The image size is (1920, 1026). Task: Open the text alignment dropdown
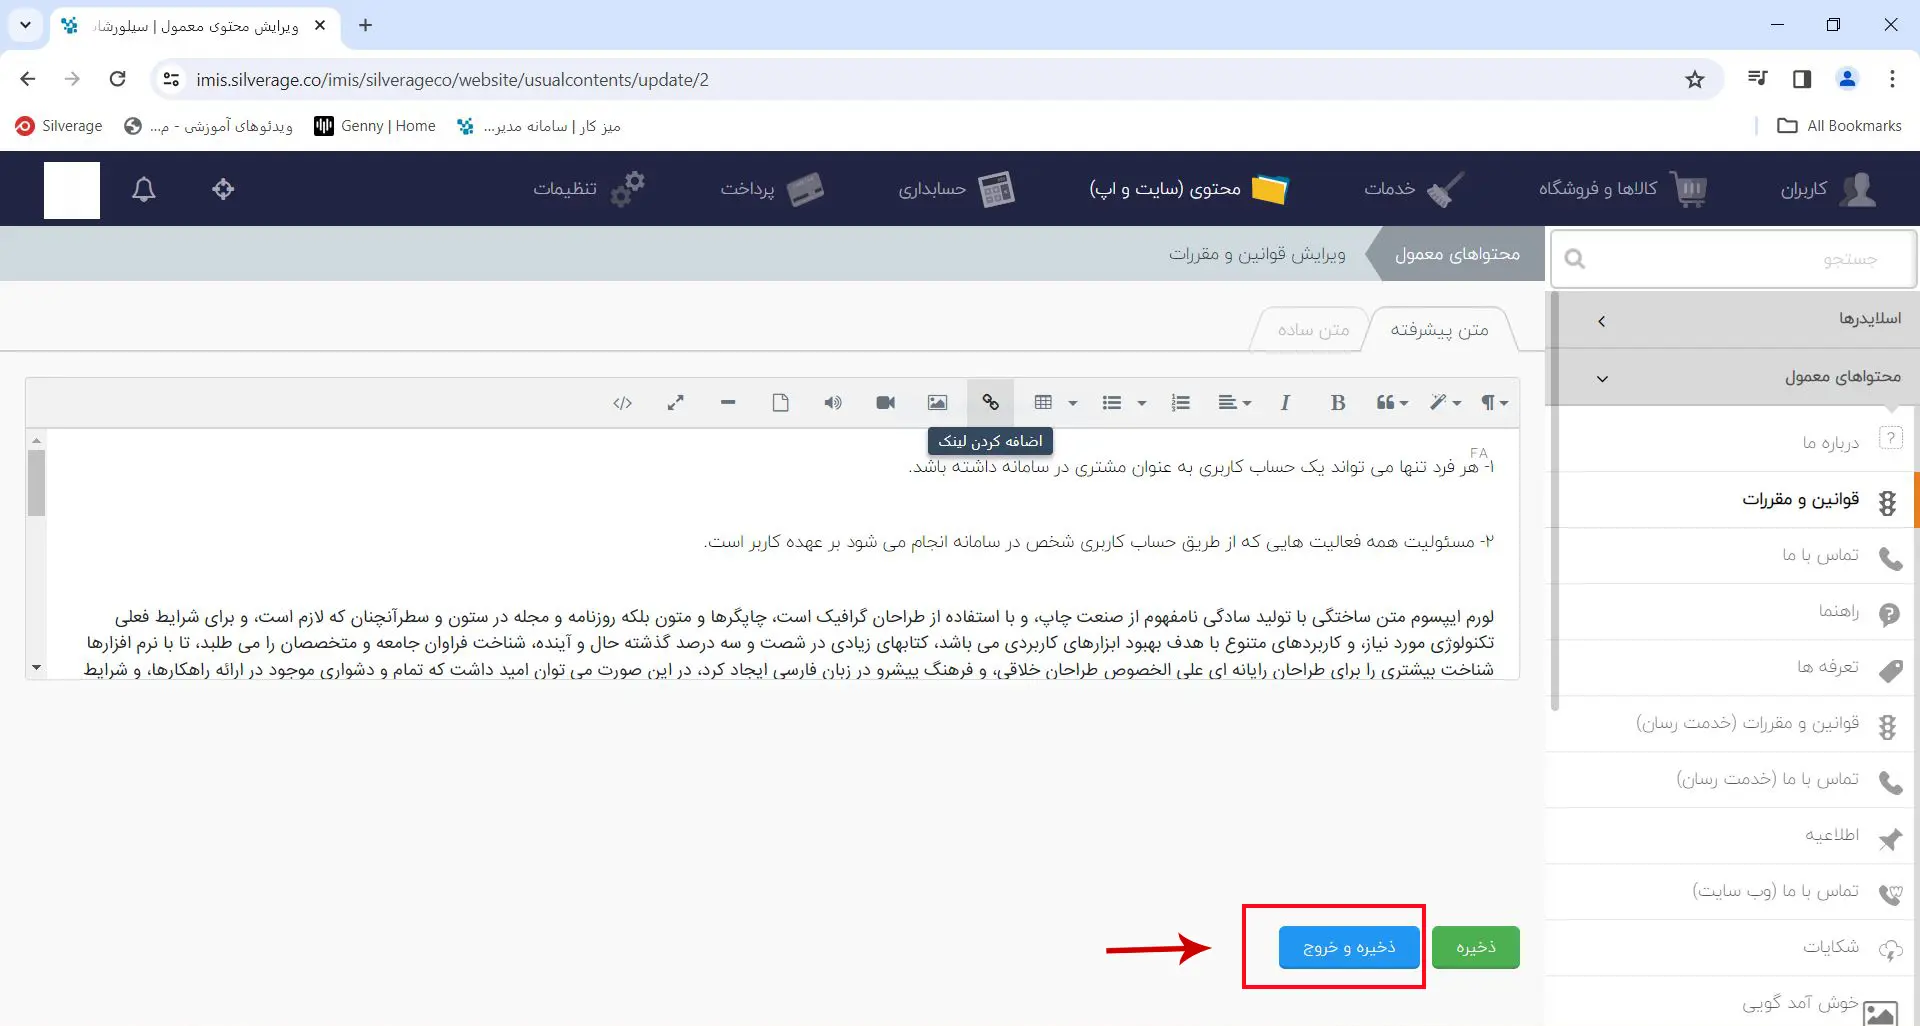pyautogui.click(x=1234, y=402)
